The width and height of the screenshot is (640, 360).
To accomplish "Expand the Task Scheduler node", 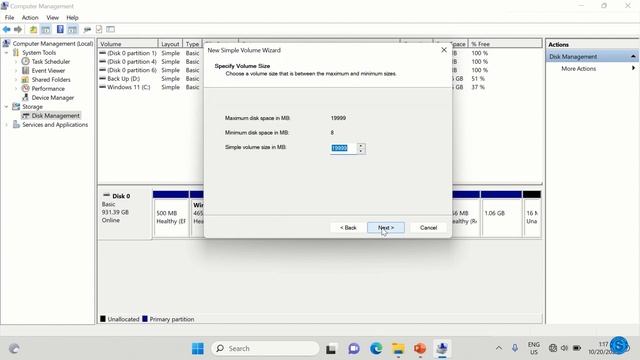I will point(16,61).
